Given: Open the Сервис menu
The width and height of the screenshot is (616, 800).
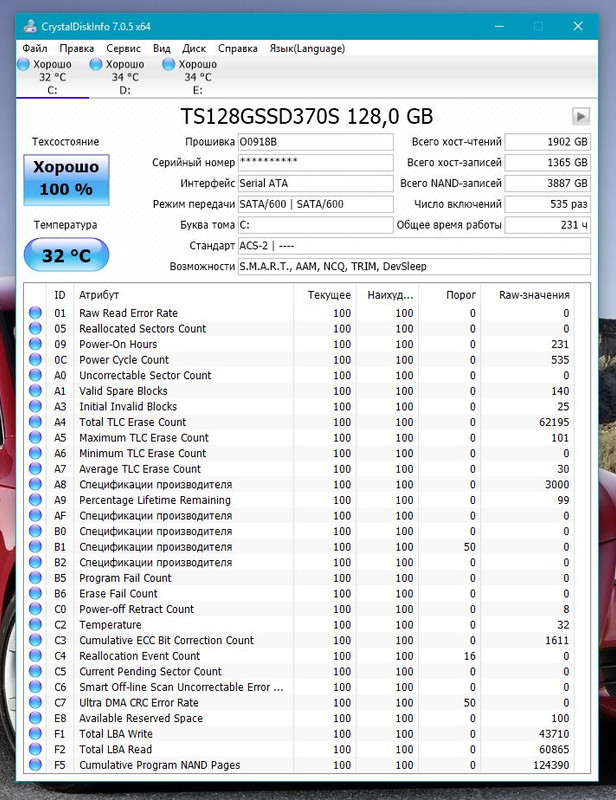Looking at the screenshot, I should click(124, 48).
